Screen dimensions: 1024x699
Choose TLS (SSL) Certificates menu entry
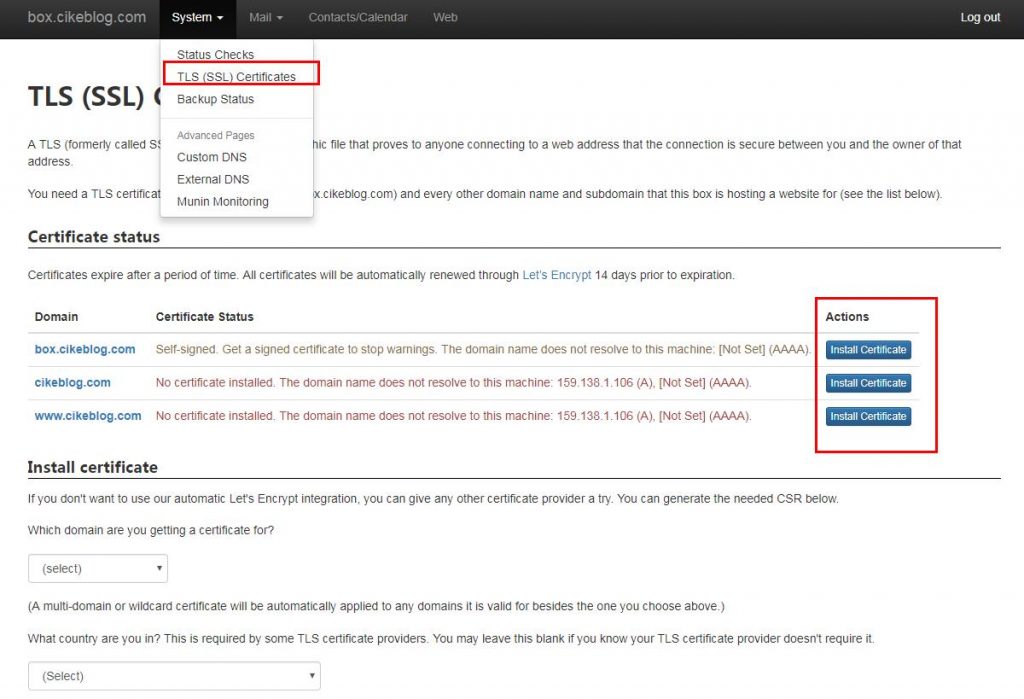click(x=236, y=77)
